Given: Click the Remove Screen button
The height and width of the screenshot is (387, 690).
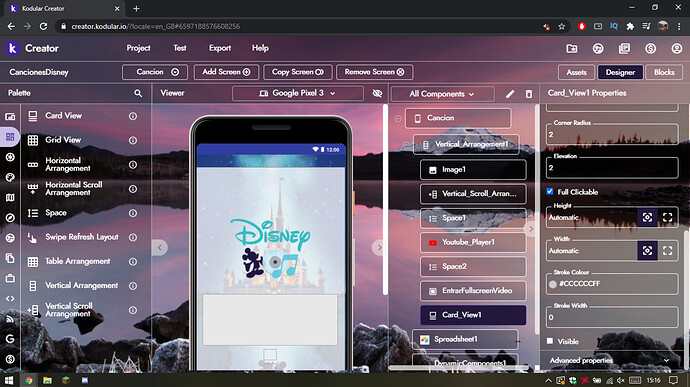Looking at the screenshot, I should (x=374, y=72).
